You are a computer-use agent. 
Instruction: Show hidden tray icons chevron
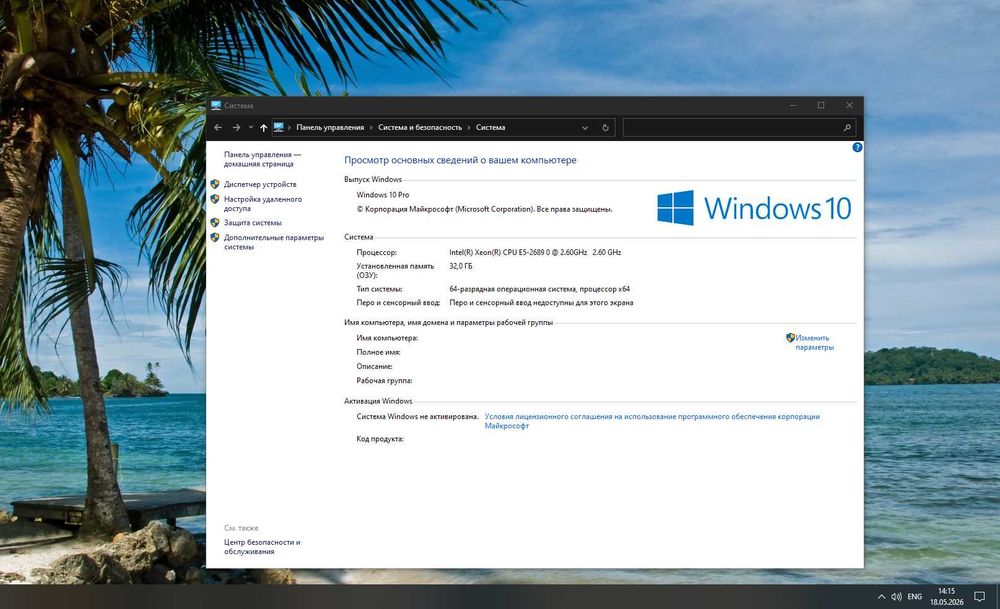pyautogui.click(x=881, y=597)
